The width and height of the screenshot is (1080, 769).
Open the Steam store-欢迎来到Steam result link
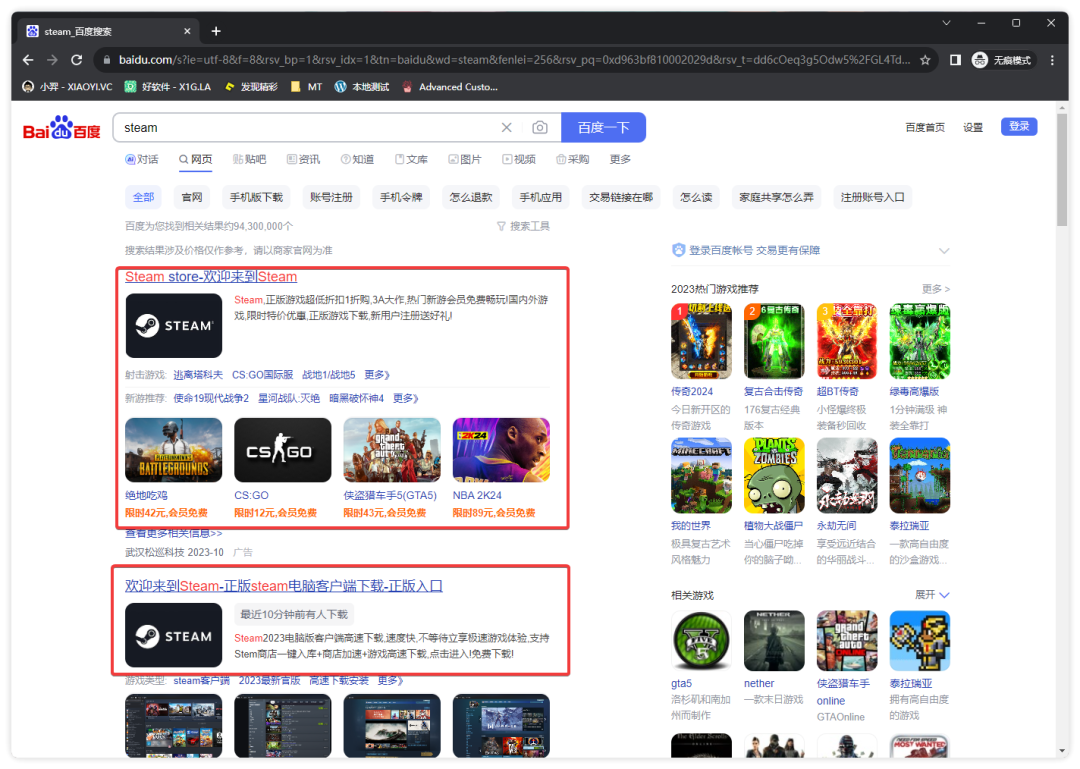[211, 277]
